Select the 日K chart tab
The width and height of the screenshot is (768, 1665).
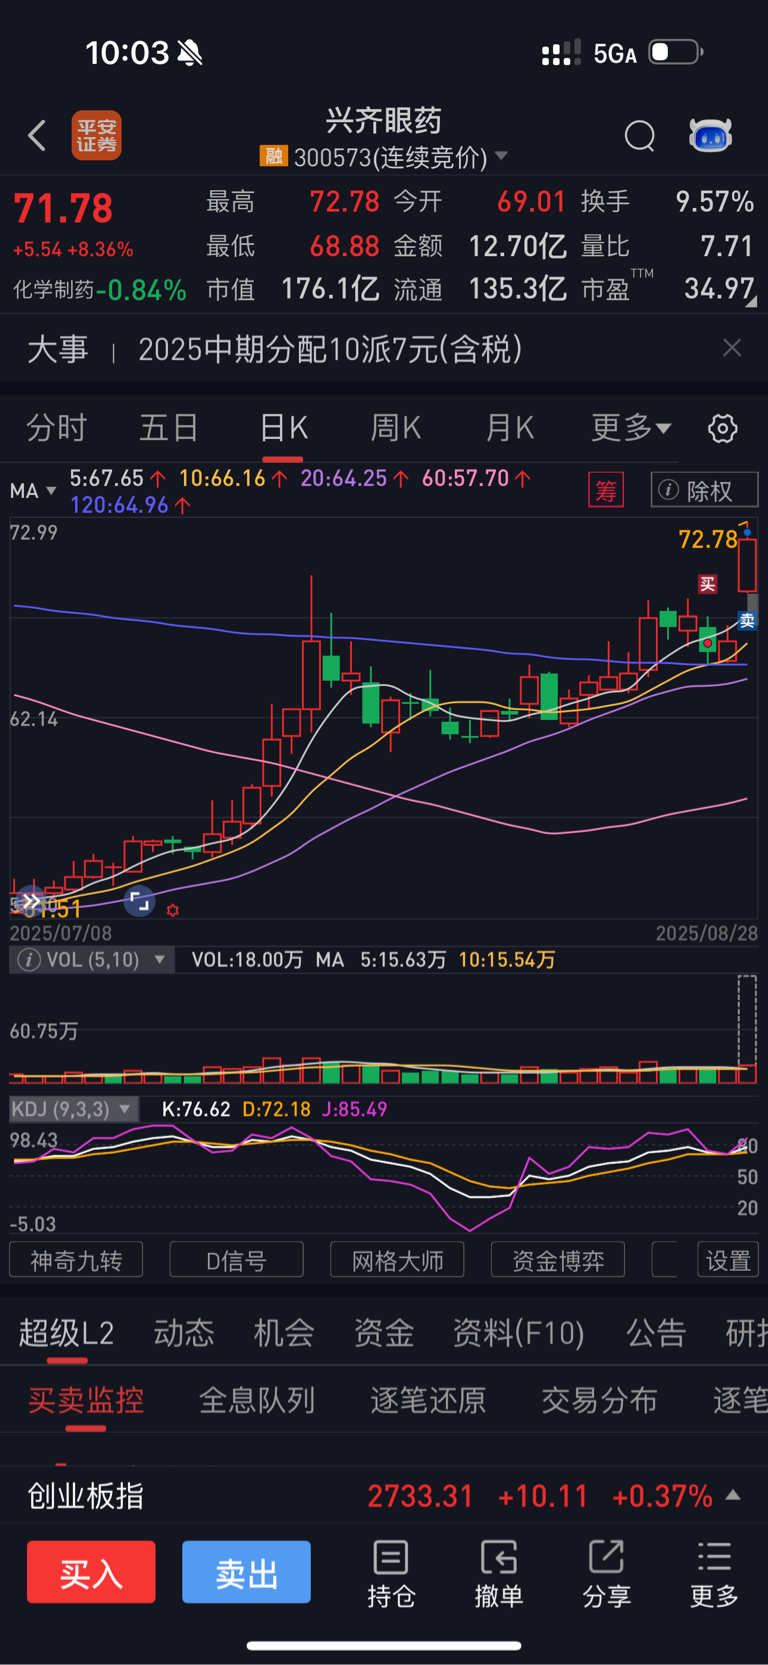point(283,428)
